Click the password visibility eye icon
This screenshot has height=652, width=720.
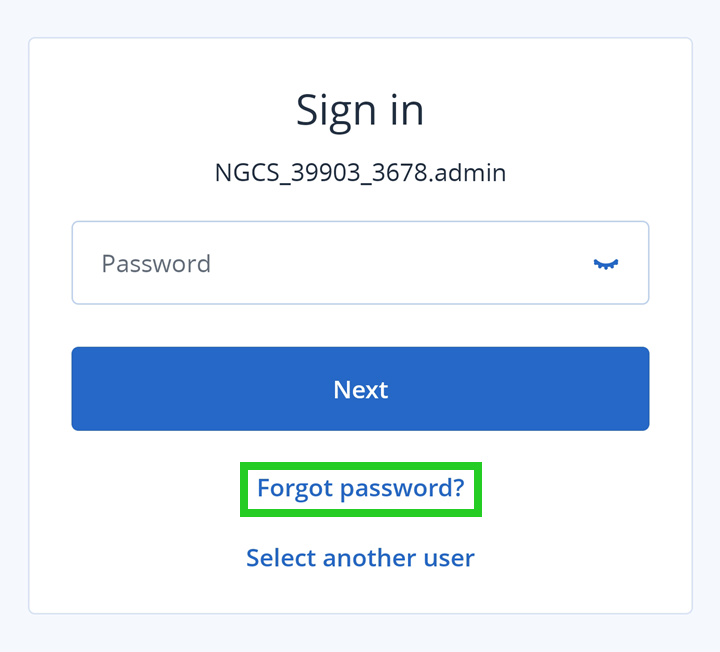pyautogui.click(x=606, y=264)
